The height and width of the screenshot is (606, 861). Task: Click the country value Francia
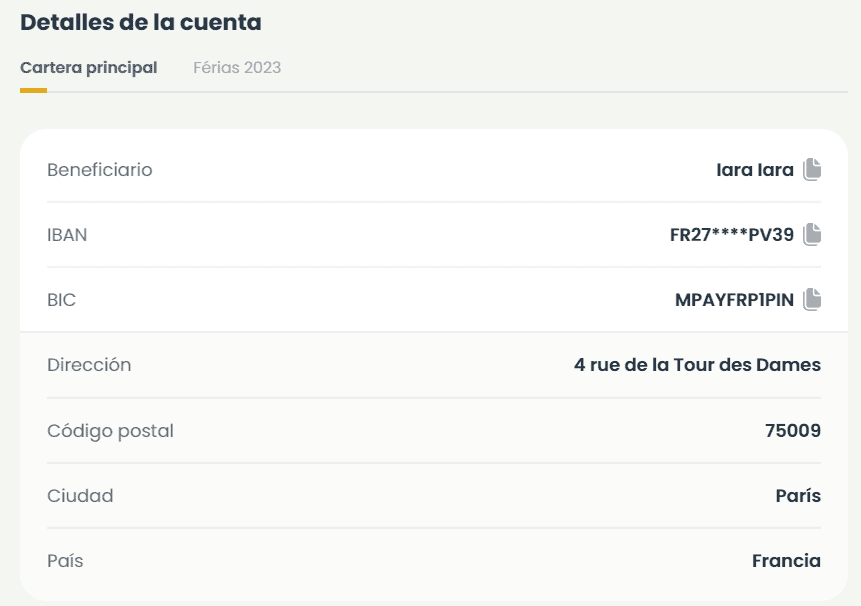(x=786, y=561)
